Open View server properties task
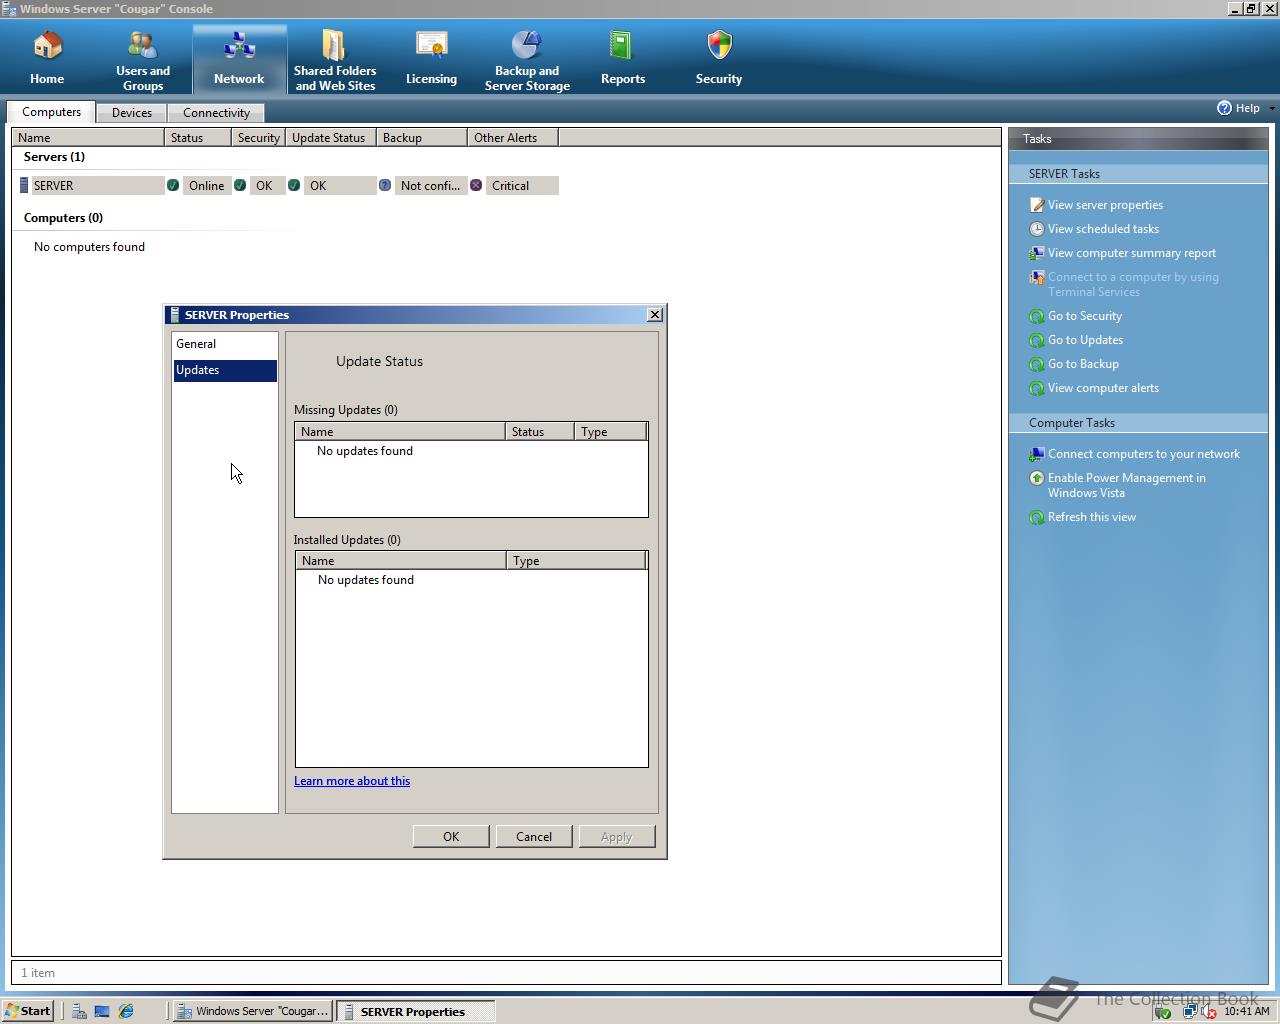 click(1105, 205)
